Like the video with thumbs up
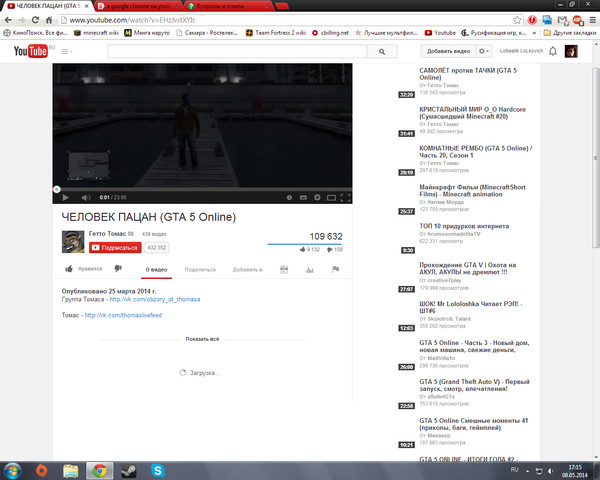Image resolution: width=600 pixels, height=480 pixels. pyautogui.click(x=69, y=269)
